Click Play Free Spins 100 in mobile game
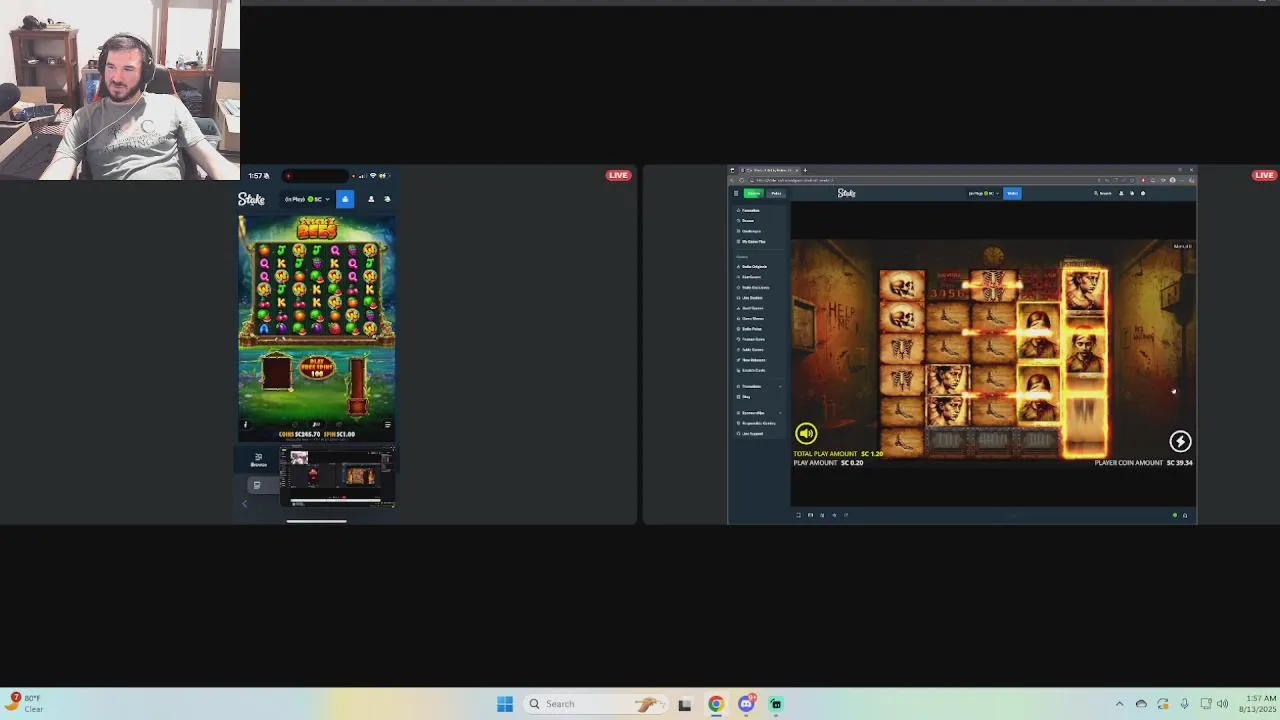 [x=317, y=367]
